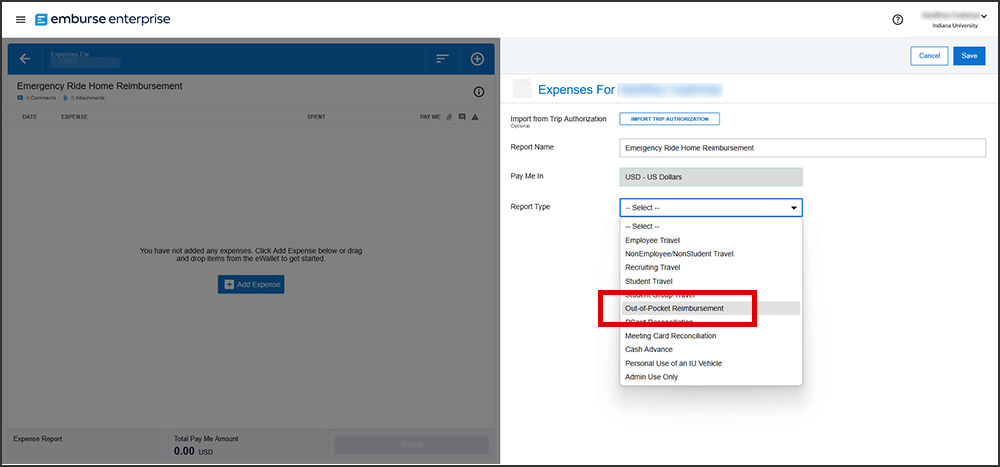Screen dimensions: 1000x467
Task: Choose Recruiting Travel report type
Action: point(652,268)
